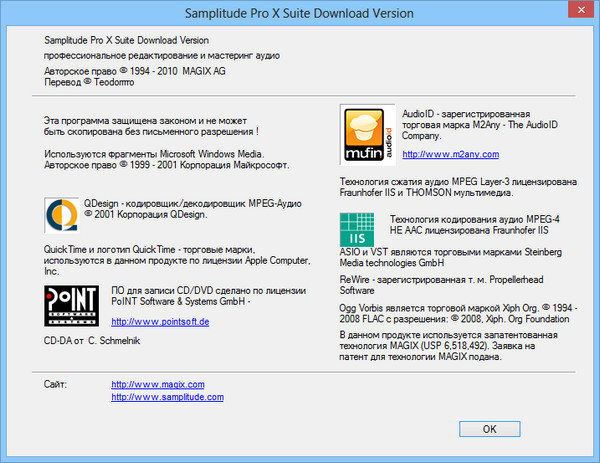Screen dimensions: 600x463
Task: Click the 'CD-DA от C. Schmelnik' text
Action: (x=92, y=341)
